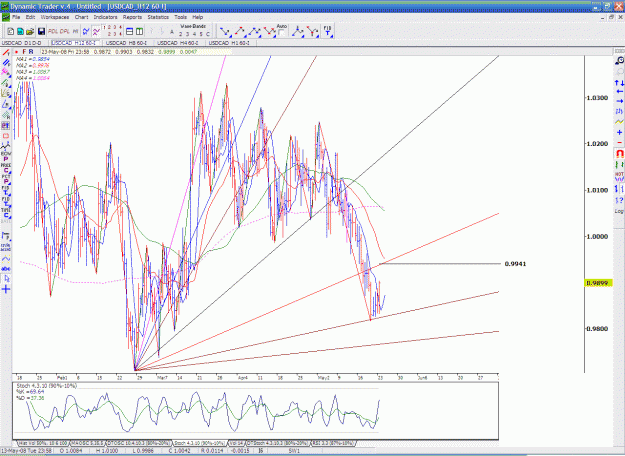Select the red trend line tool
This screenshot has width=625, height=456.
coord(6,53)
